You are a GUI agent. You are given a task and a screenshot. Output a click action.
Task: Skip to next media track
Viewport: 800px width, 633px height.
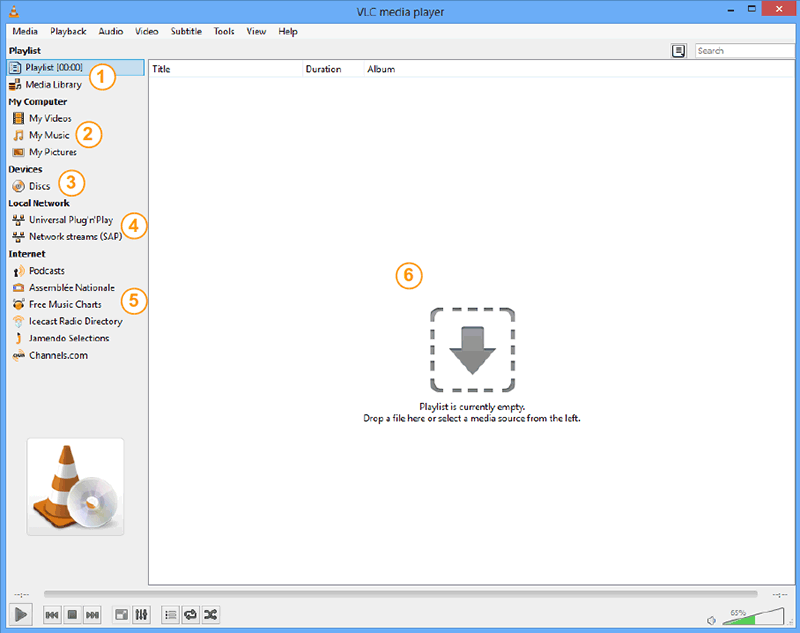click(92, 615)
